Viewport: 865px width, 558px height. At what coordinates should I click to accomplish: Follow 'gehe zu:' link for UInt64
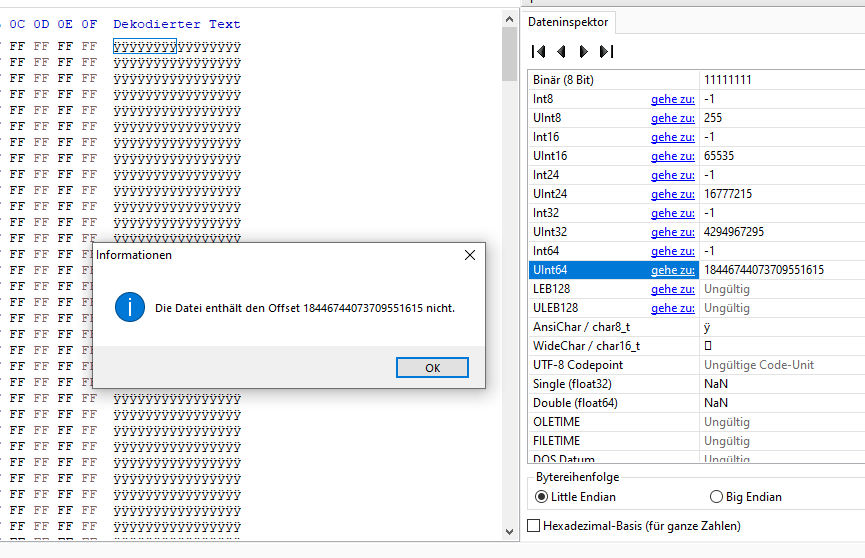click(672, 270)
